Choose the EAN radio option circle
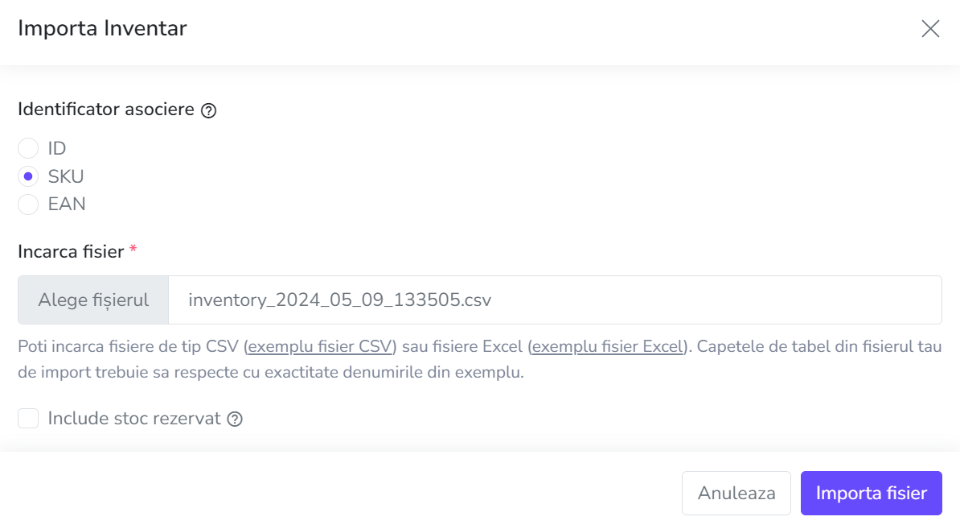This screenshot has height=529, width=960. tap(28, 204)
